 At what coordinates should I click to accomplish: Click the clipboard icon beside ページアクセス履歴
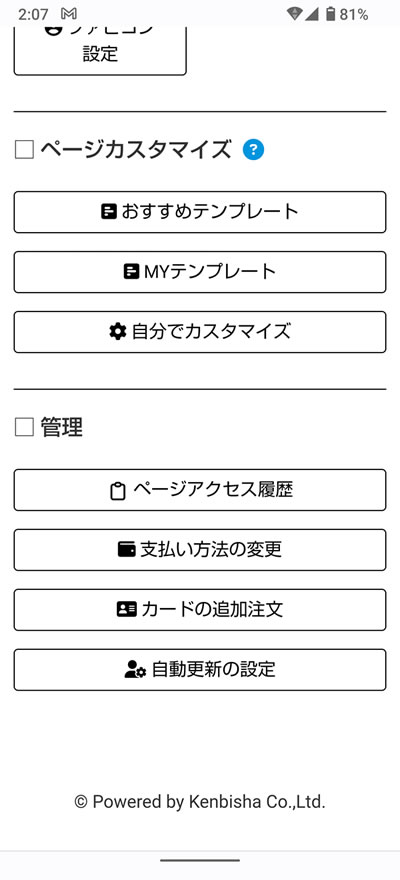pyautogui.click(x=117, y=491)
